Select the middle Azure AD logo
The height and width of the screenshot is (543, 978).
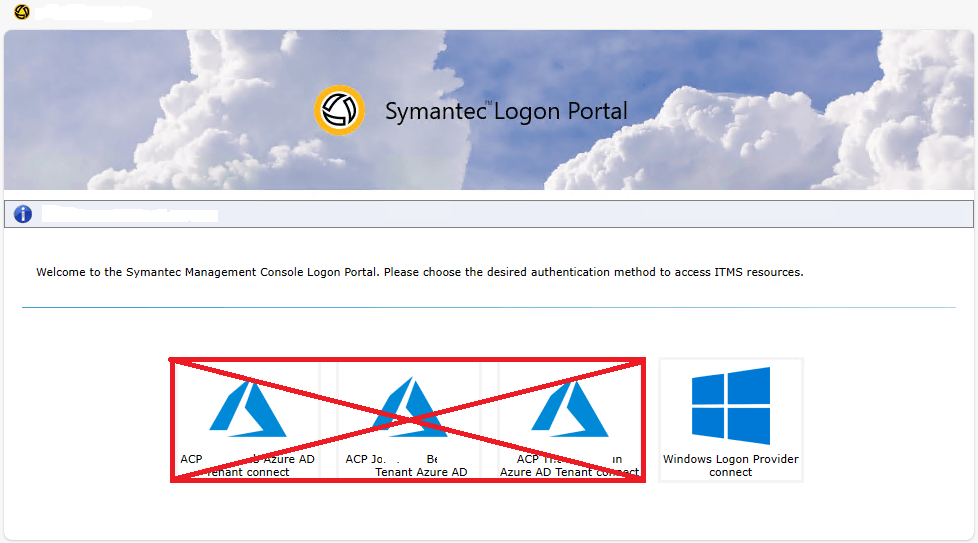409,407
